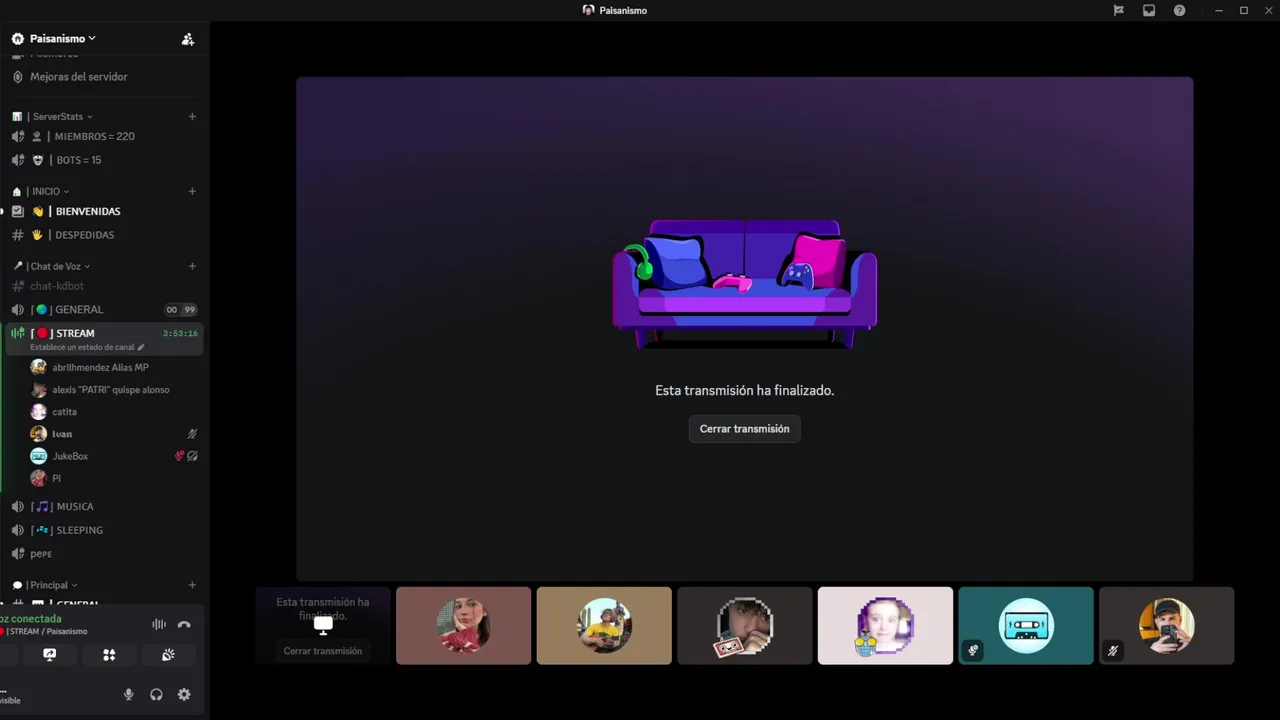
Task: Click the STREAM timer 3:53:16
Action: pos(180,333)
